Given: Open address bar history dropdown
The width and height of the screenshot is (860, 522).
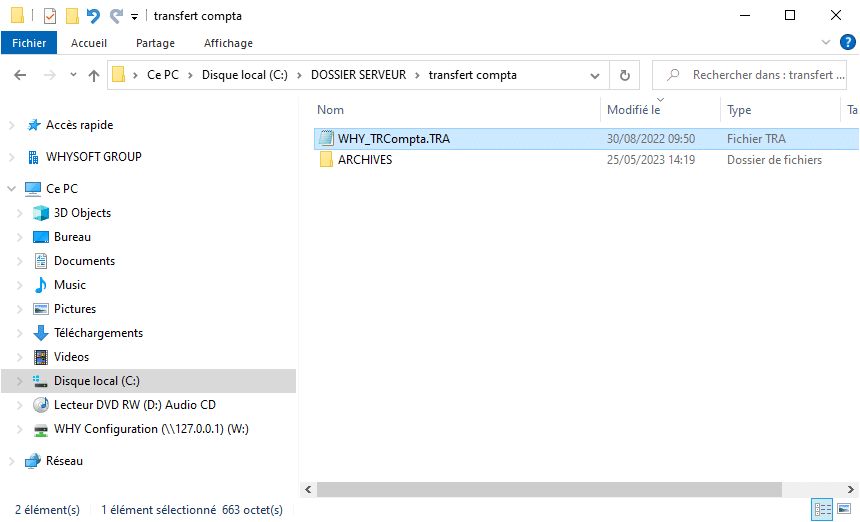Looking at the screenshot, I should [x=595, y=76].
